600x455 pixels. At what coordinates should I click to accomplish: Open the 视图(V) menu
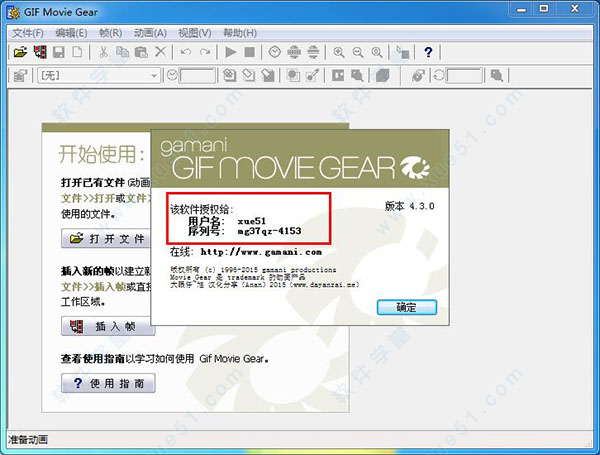pos(195,33)
